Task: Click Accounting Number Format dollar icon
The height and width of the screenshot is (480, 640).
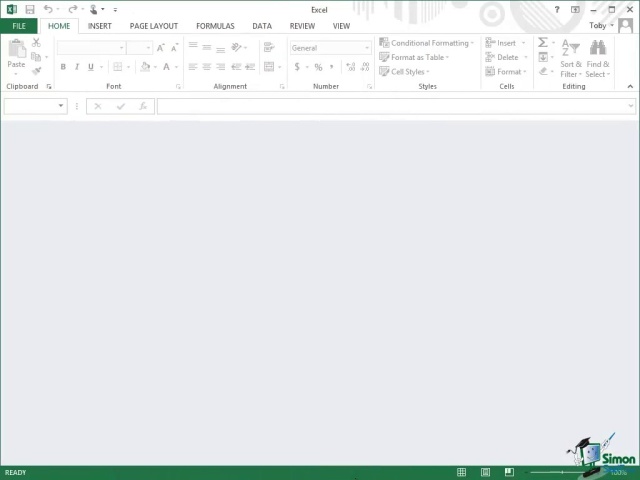Action: [297, 67]
